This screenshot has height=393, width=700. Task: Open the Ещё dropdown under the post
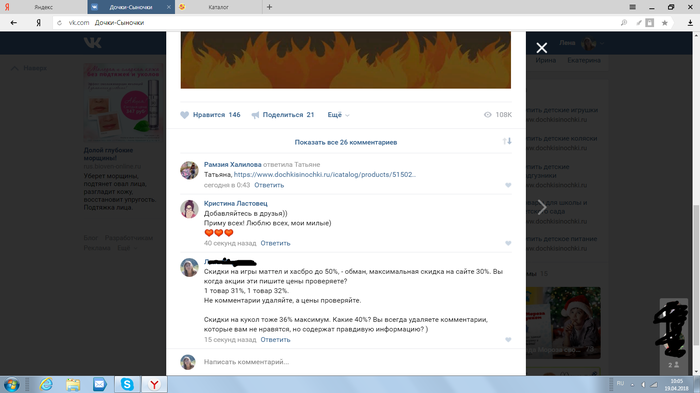pos(338,115)
